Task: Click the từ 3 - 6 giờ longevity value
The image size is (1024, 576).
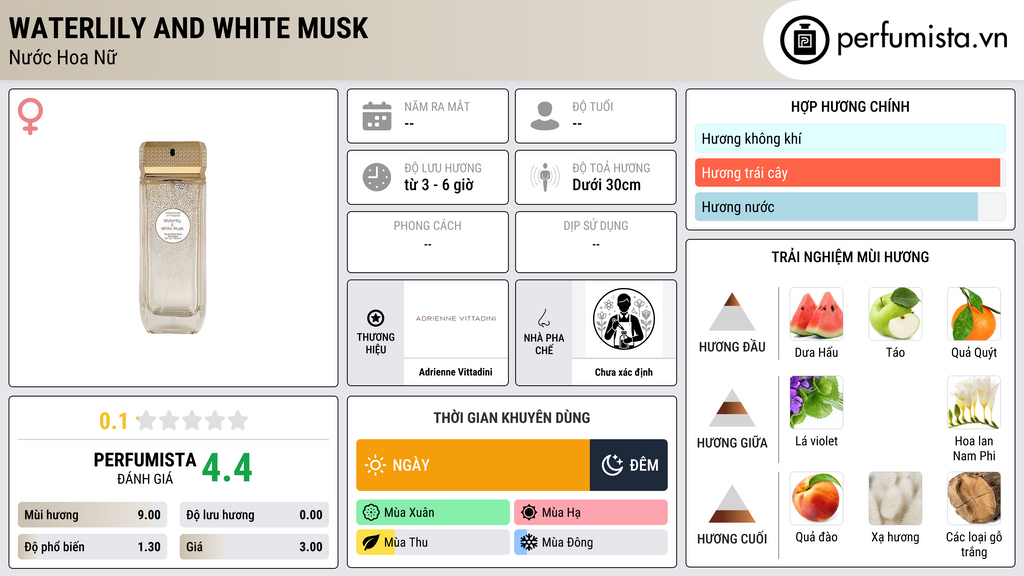Action: [439, 185]
